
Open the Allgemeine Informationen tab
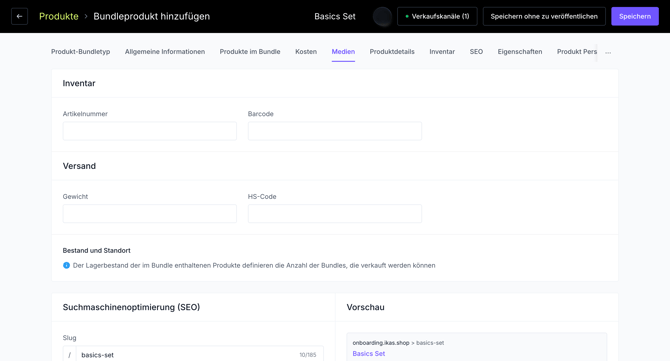coord(165,52)
